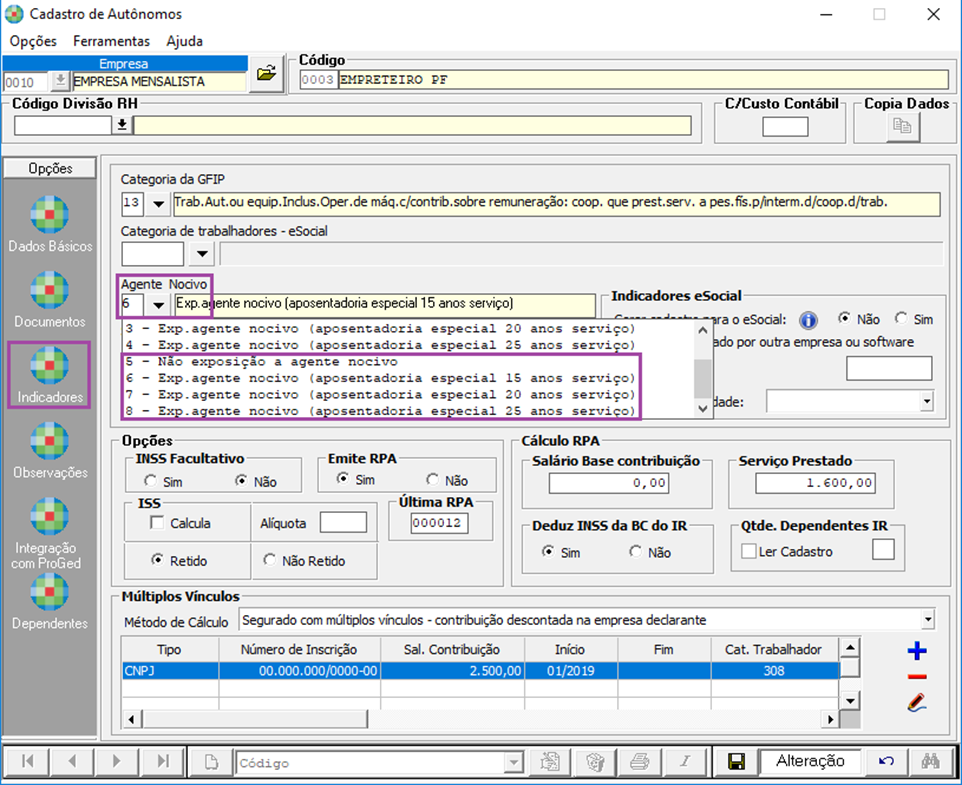The width and height of the screenshot is (962, 785).
Task: Expand the eSocial worker category dropdown
Action: 203,255
